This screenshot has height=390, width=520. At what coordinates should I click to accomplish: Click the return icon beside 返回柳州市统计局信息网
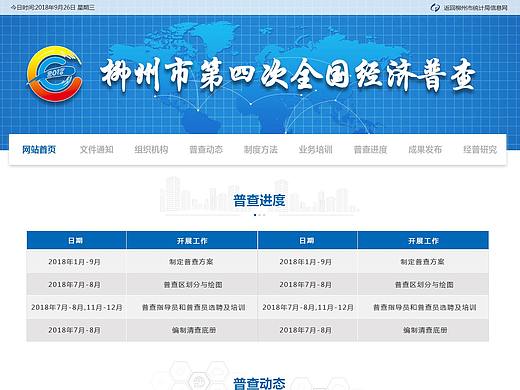point(435,7)
